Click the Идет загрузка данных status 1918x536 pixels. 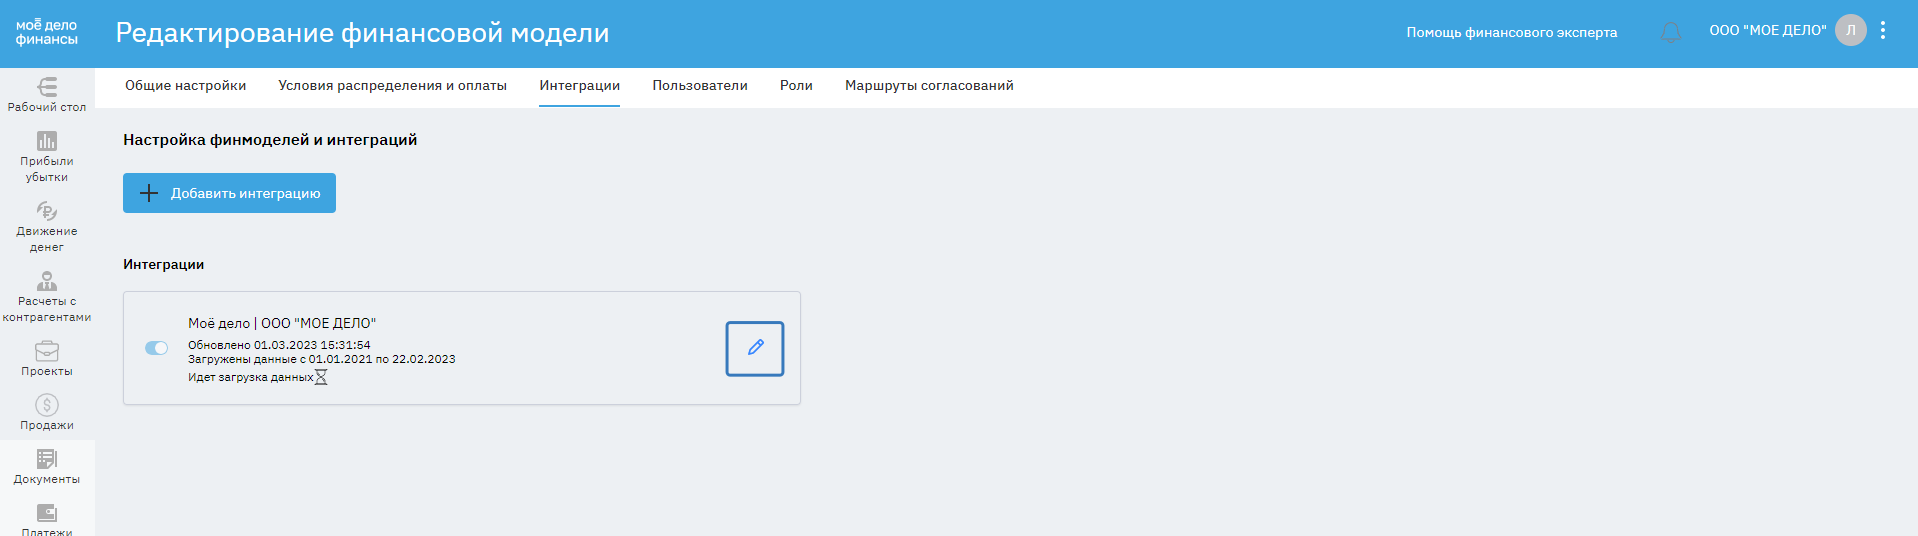pyautogui.click(x=250, y=377)
